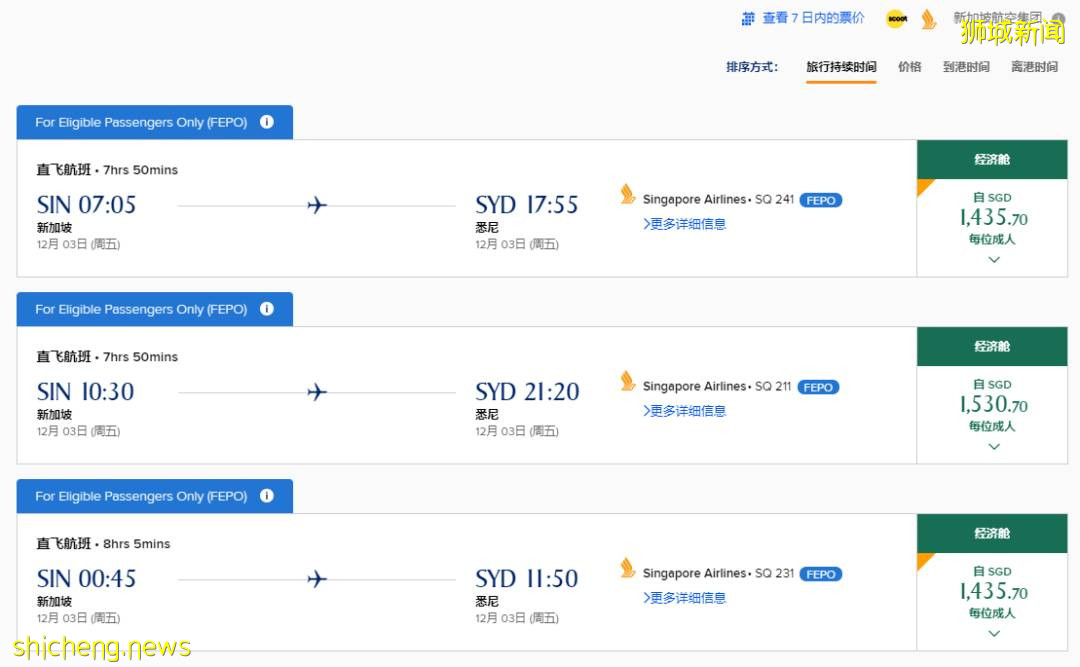Expand fare chevron for SQ 231 economy
The width and height of the screenshot is (1080, 667).
click(993, 634)
